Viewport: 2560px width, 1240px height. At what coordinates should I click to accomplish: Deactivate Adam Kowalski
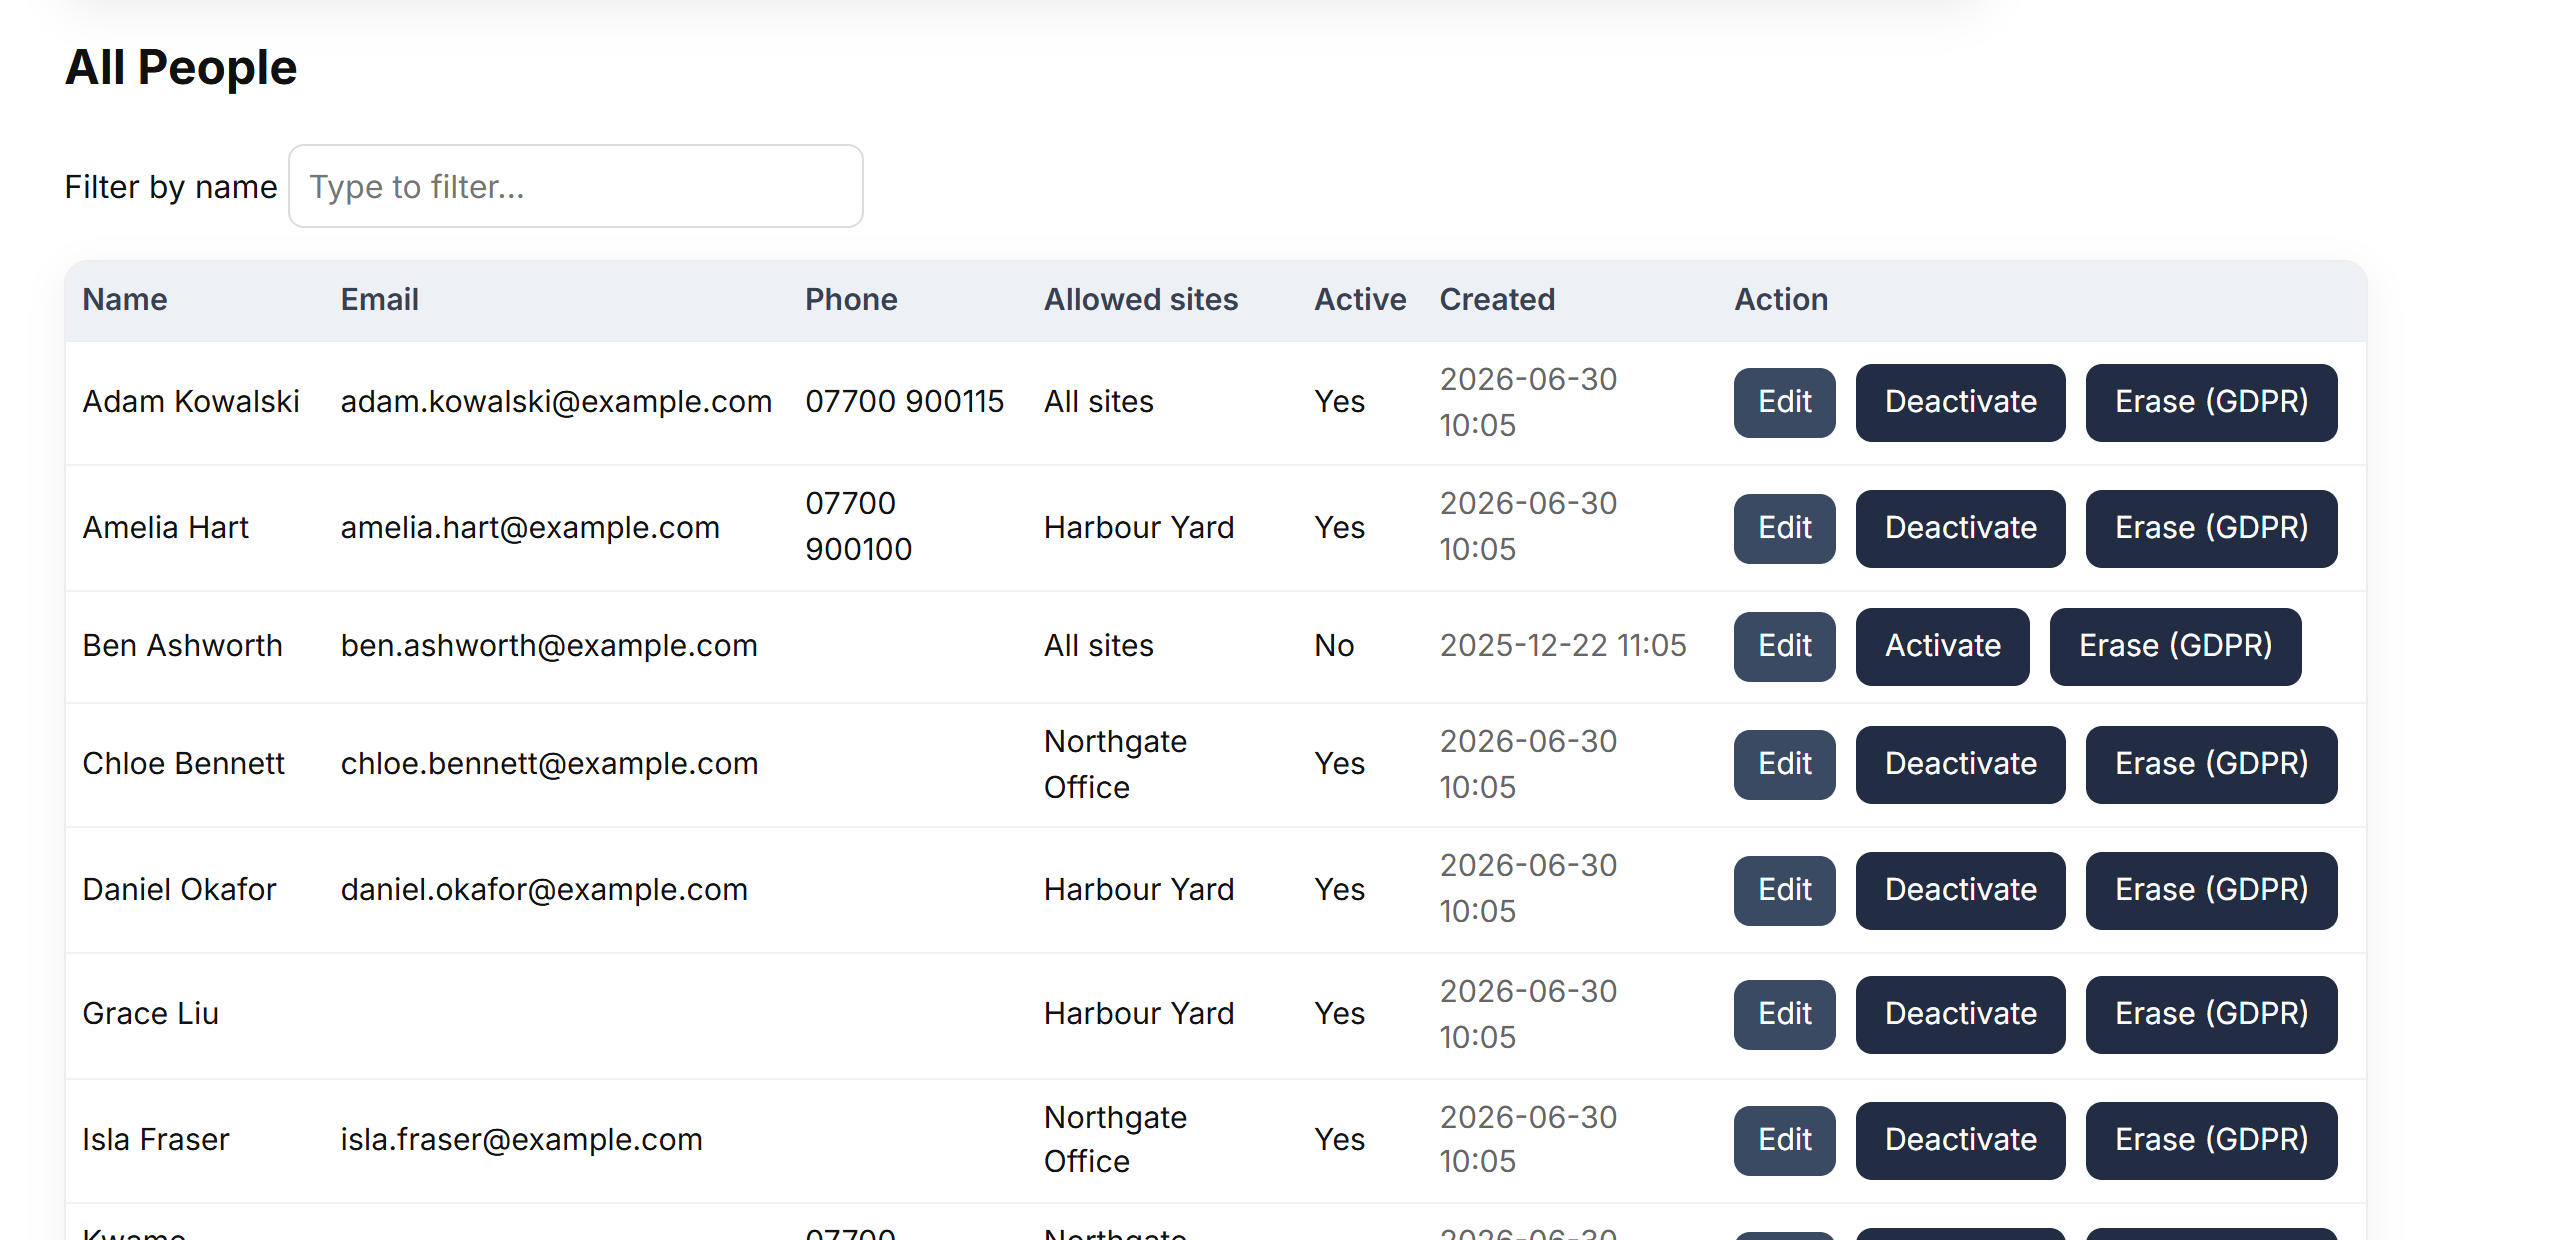1961,402
